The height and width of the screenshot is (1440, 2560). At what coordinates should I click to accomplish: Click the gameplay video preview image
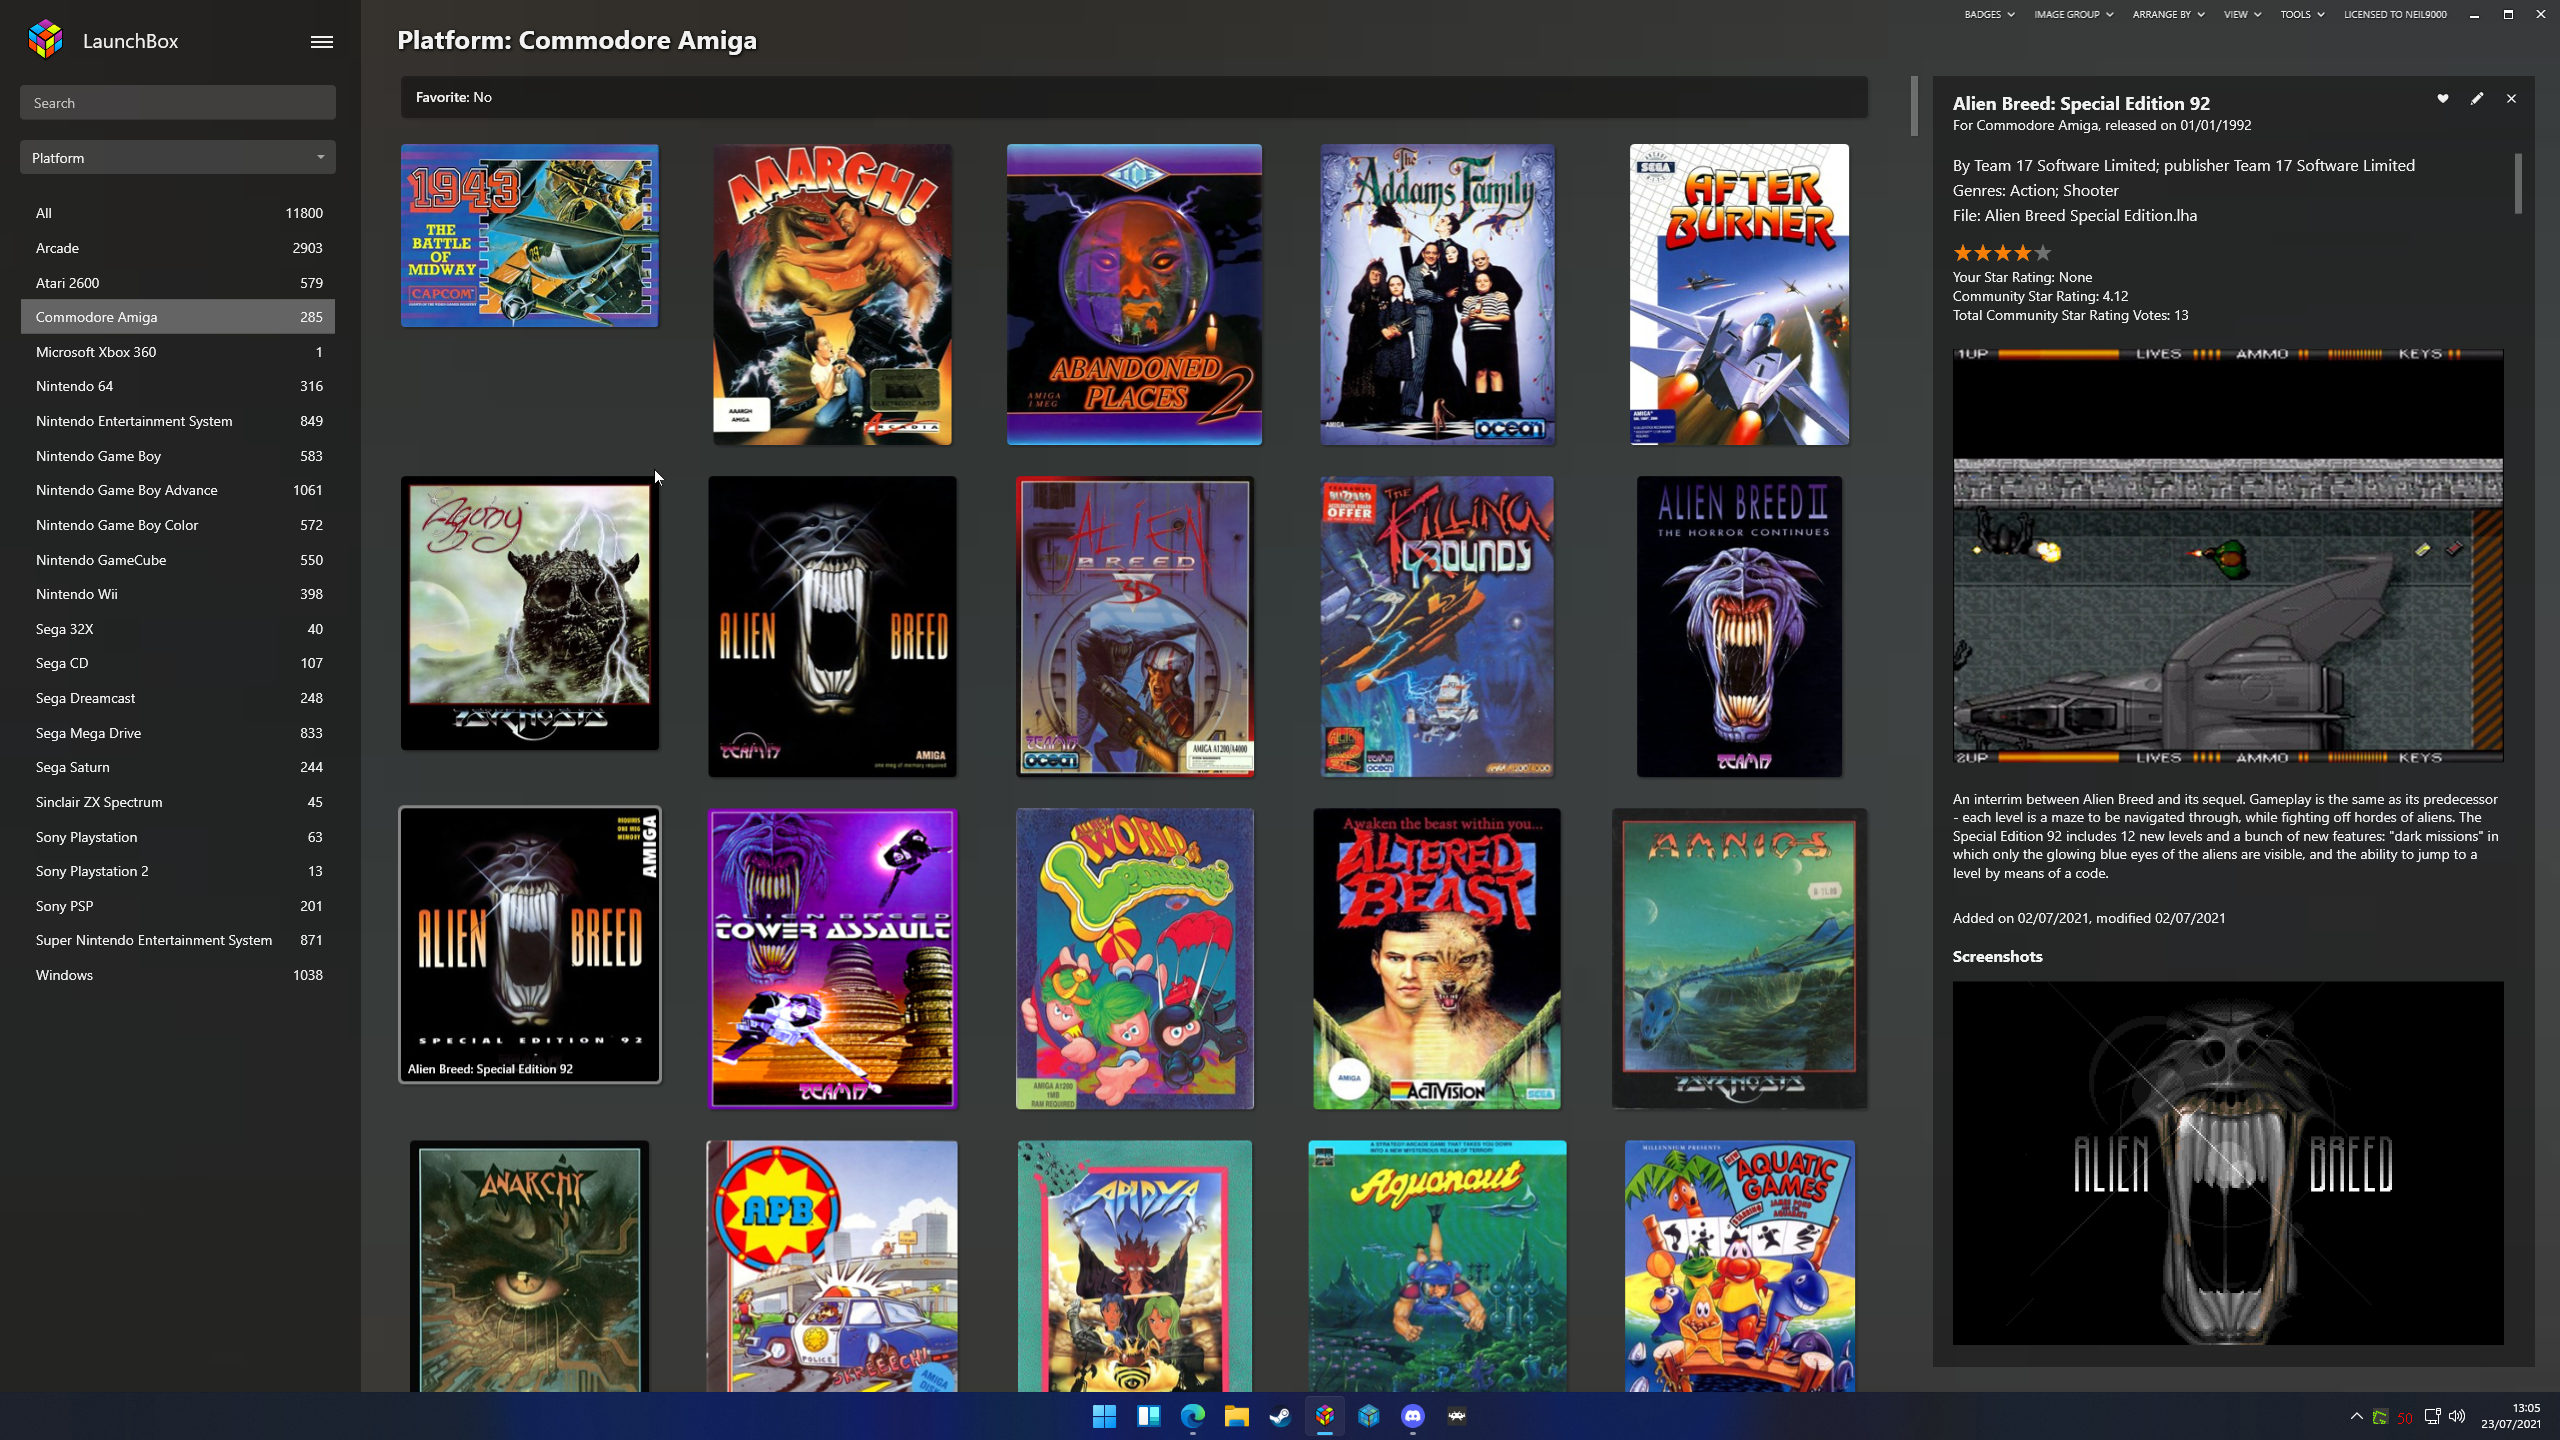[2228, 556]
